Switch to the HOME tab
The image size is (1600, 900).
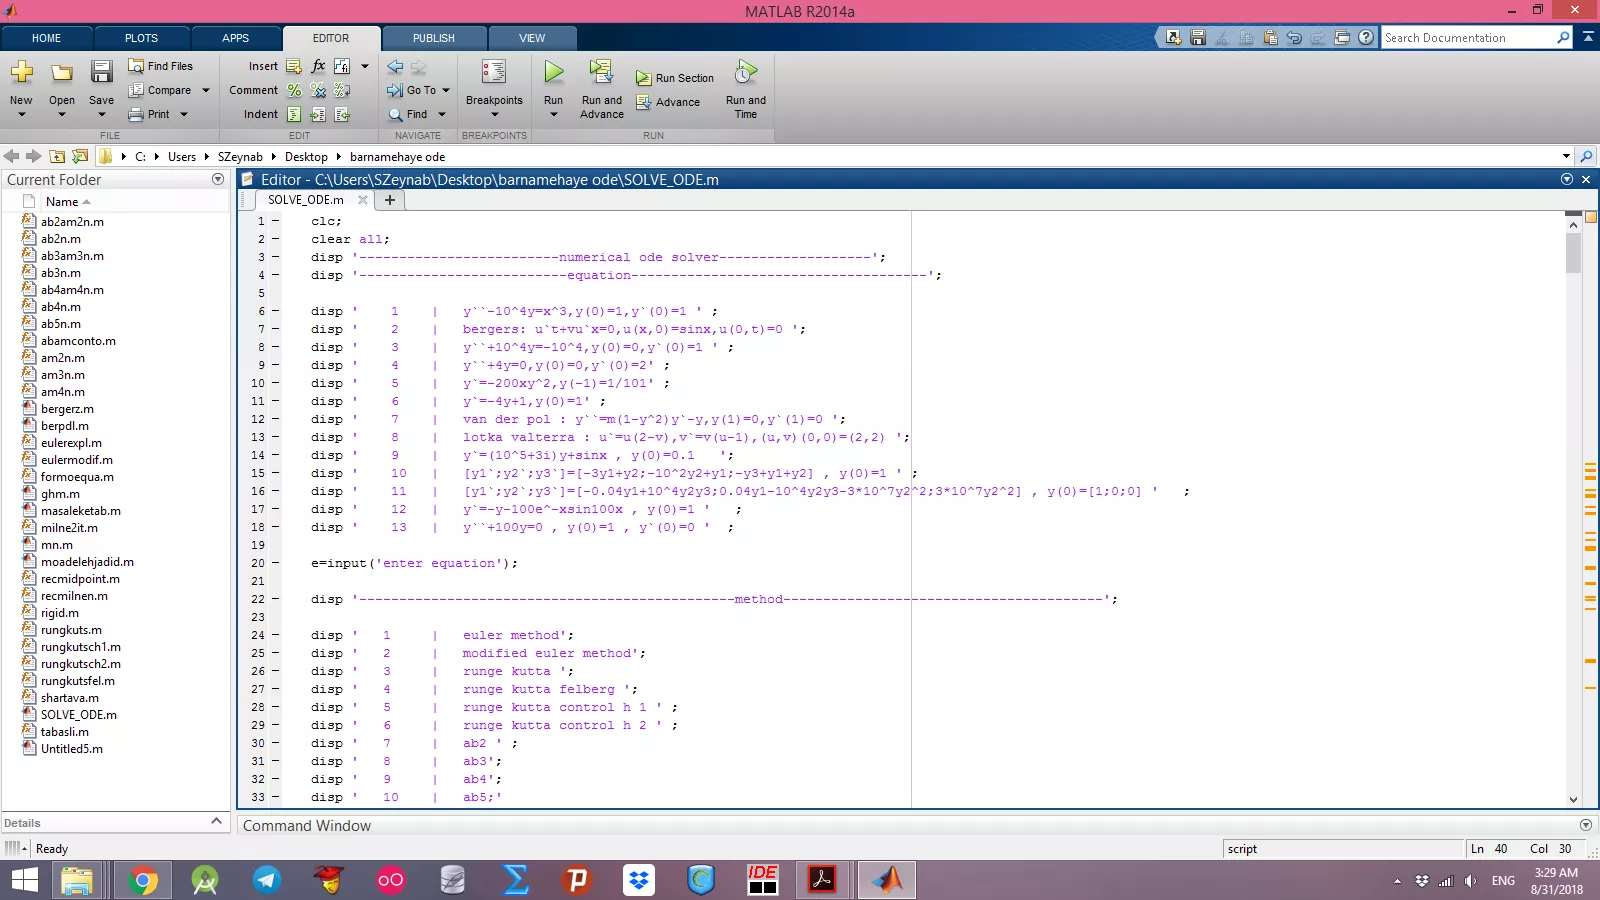click(46, 38)
